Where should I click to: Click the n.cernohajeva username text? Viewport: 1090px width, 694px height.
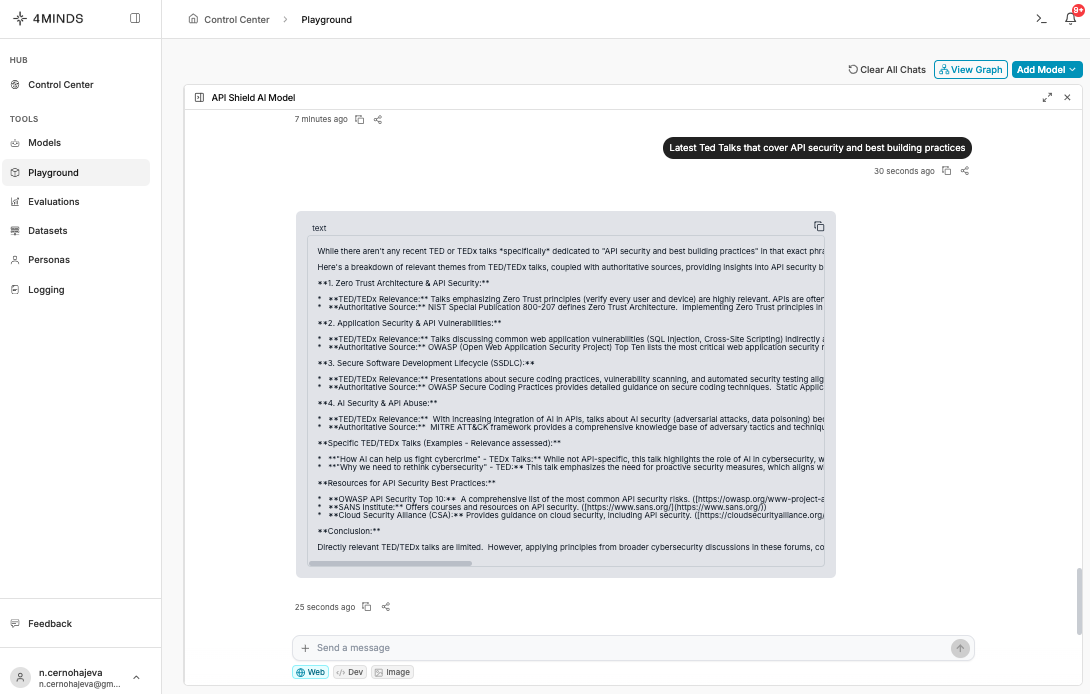[70, 672]
